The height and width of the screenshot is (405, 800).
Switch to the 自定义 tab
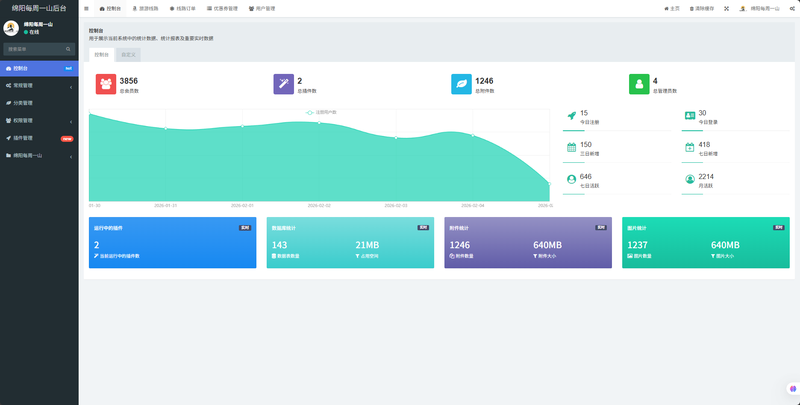(x=129, y=55)
